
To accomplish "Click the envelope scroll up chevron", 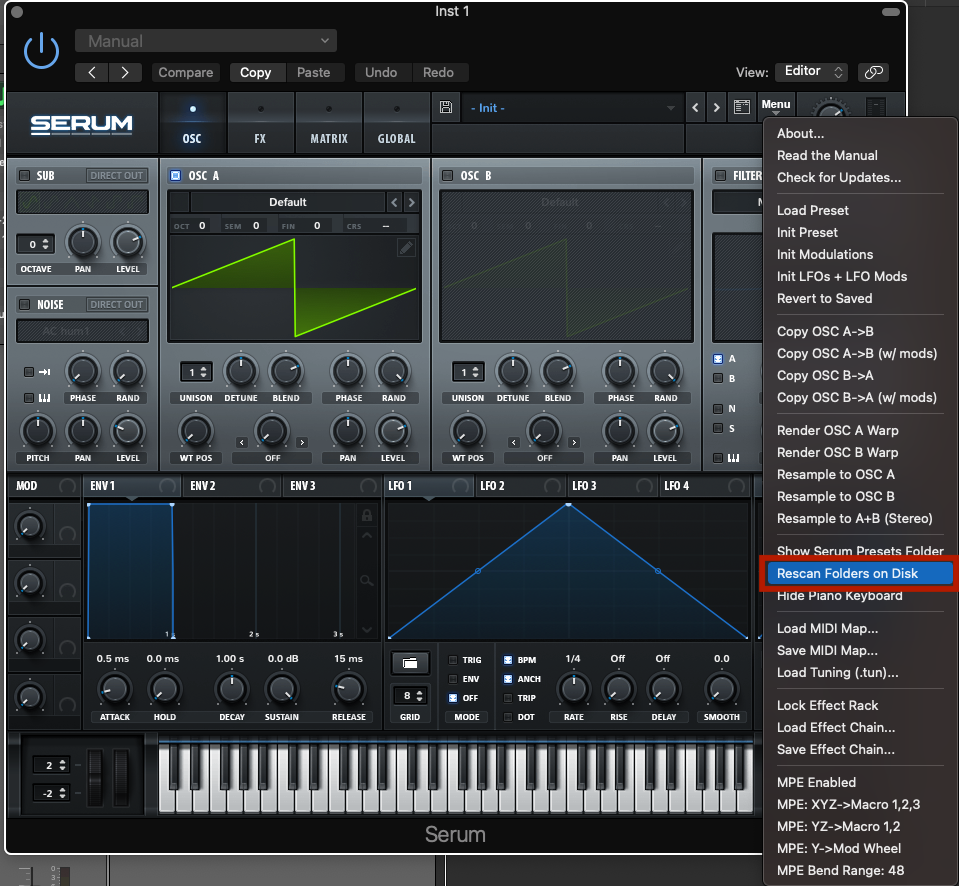I will 367,536.
